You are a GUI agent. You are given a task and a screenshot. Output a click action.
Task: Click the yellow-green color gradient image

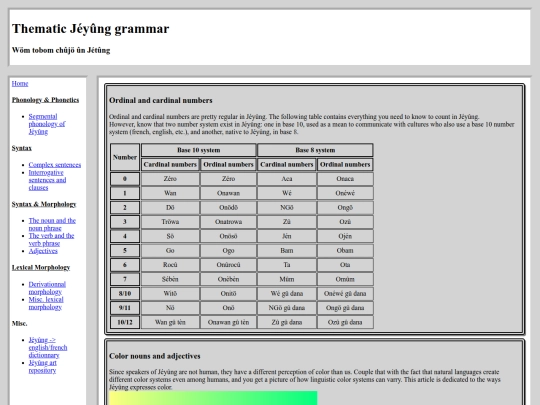pos(213,398)
